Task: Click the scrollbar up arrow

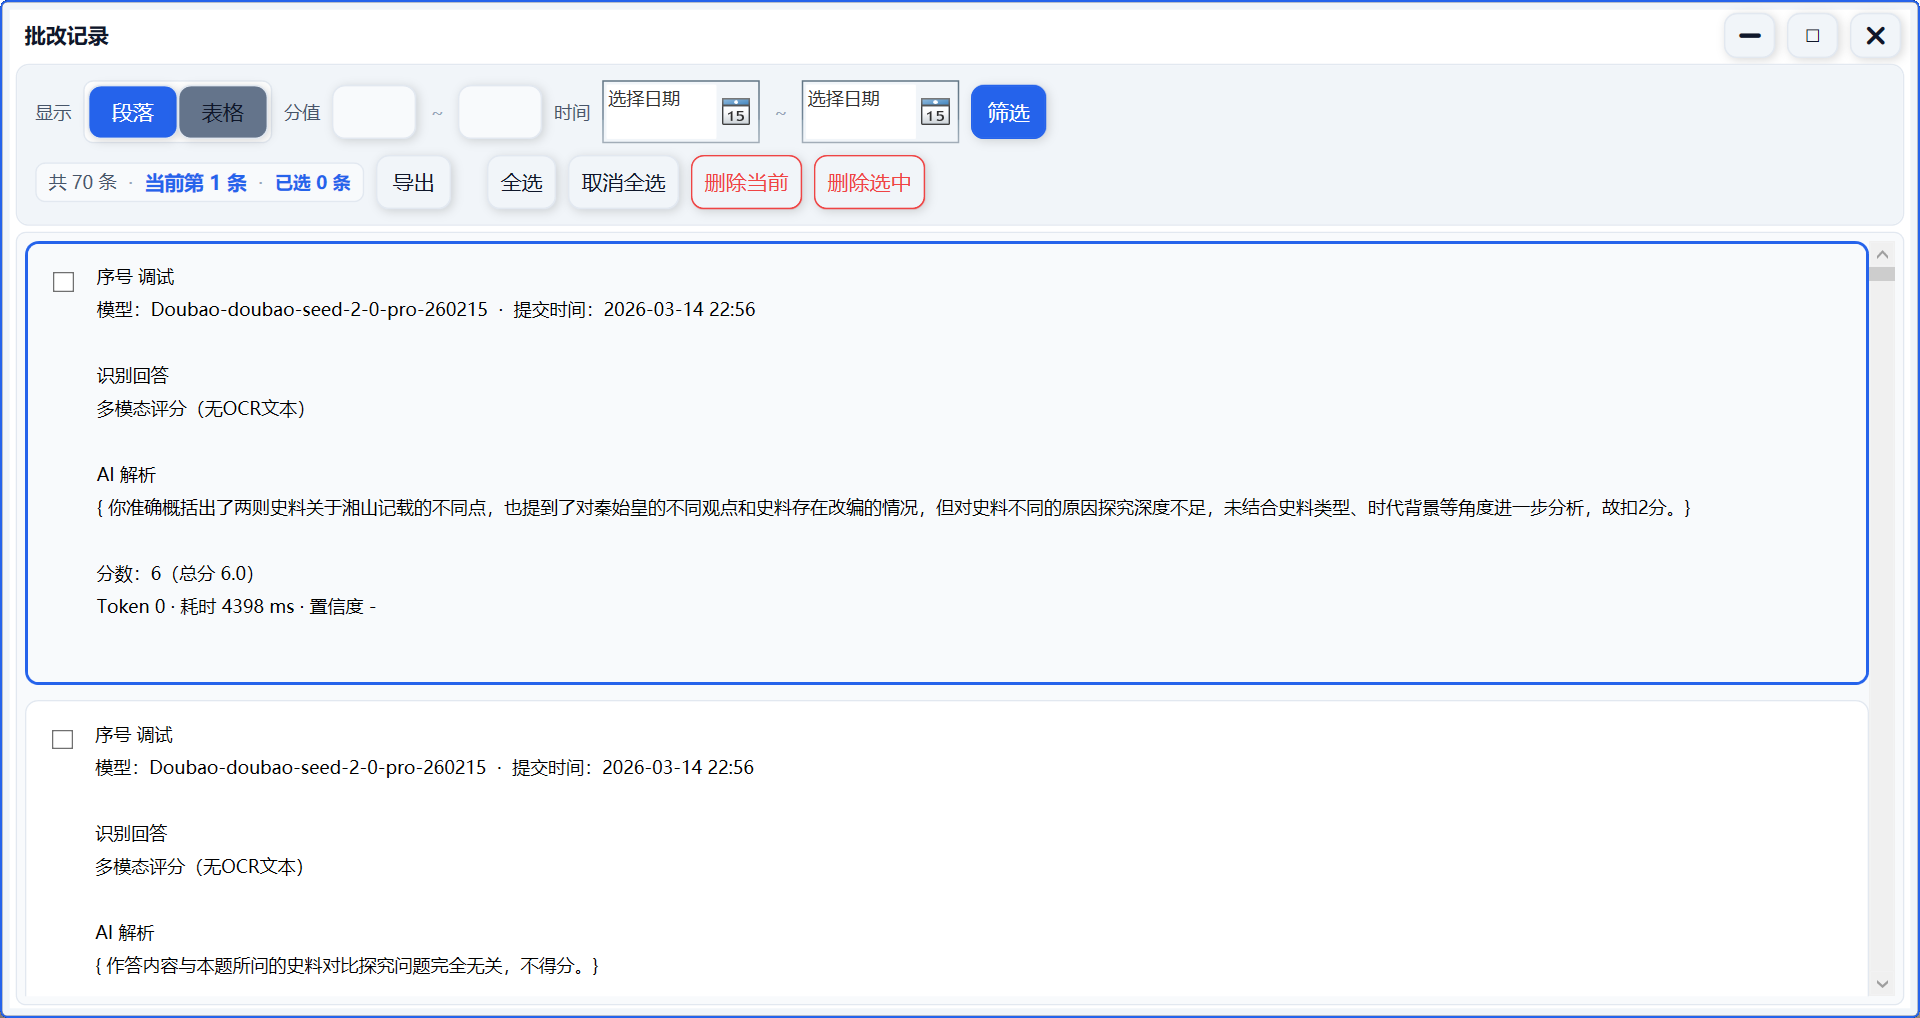Action: (1882, 255)
